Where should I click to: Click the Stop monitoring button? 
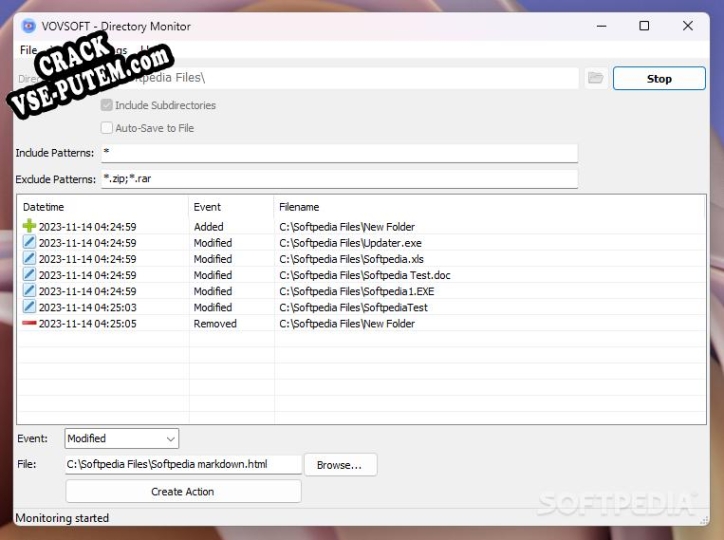[659, 78]
